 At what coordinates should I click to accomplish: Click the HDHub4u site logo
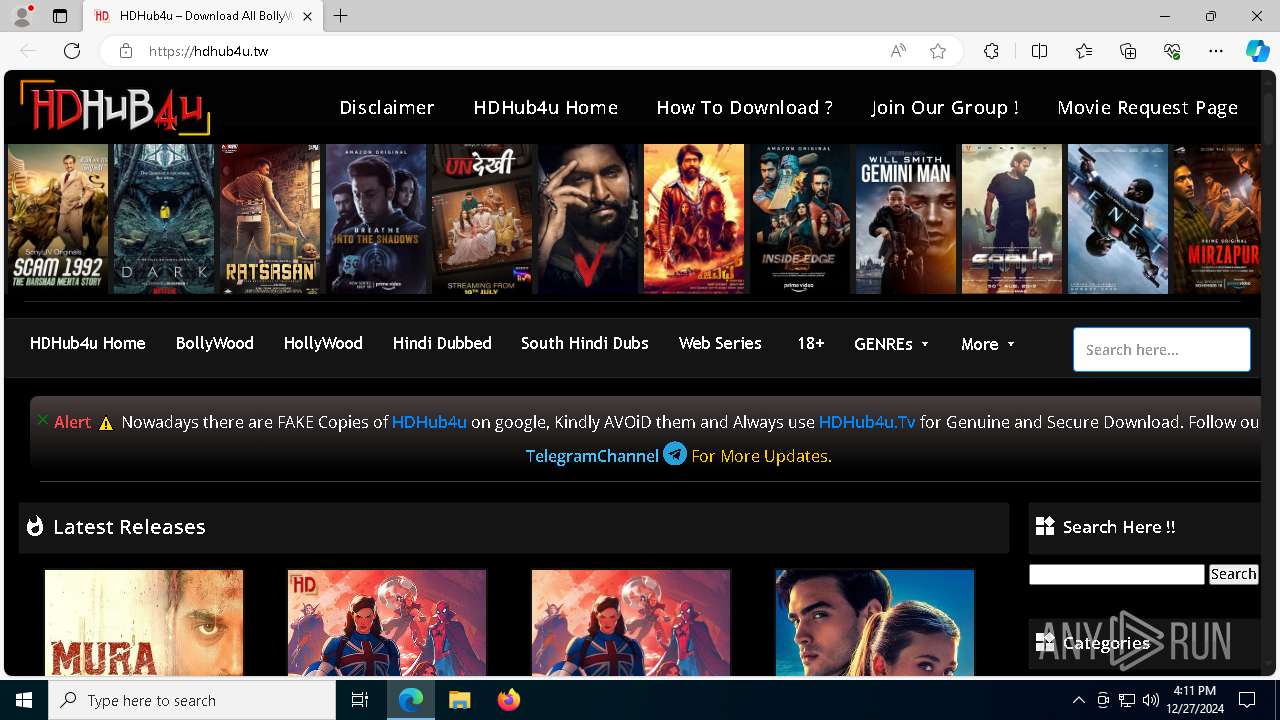115,107
